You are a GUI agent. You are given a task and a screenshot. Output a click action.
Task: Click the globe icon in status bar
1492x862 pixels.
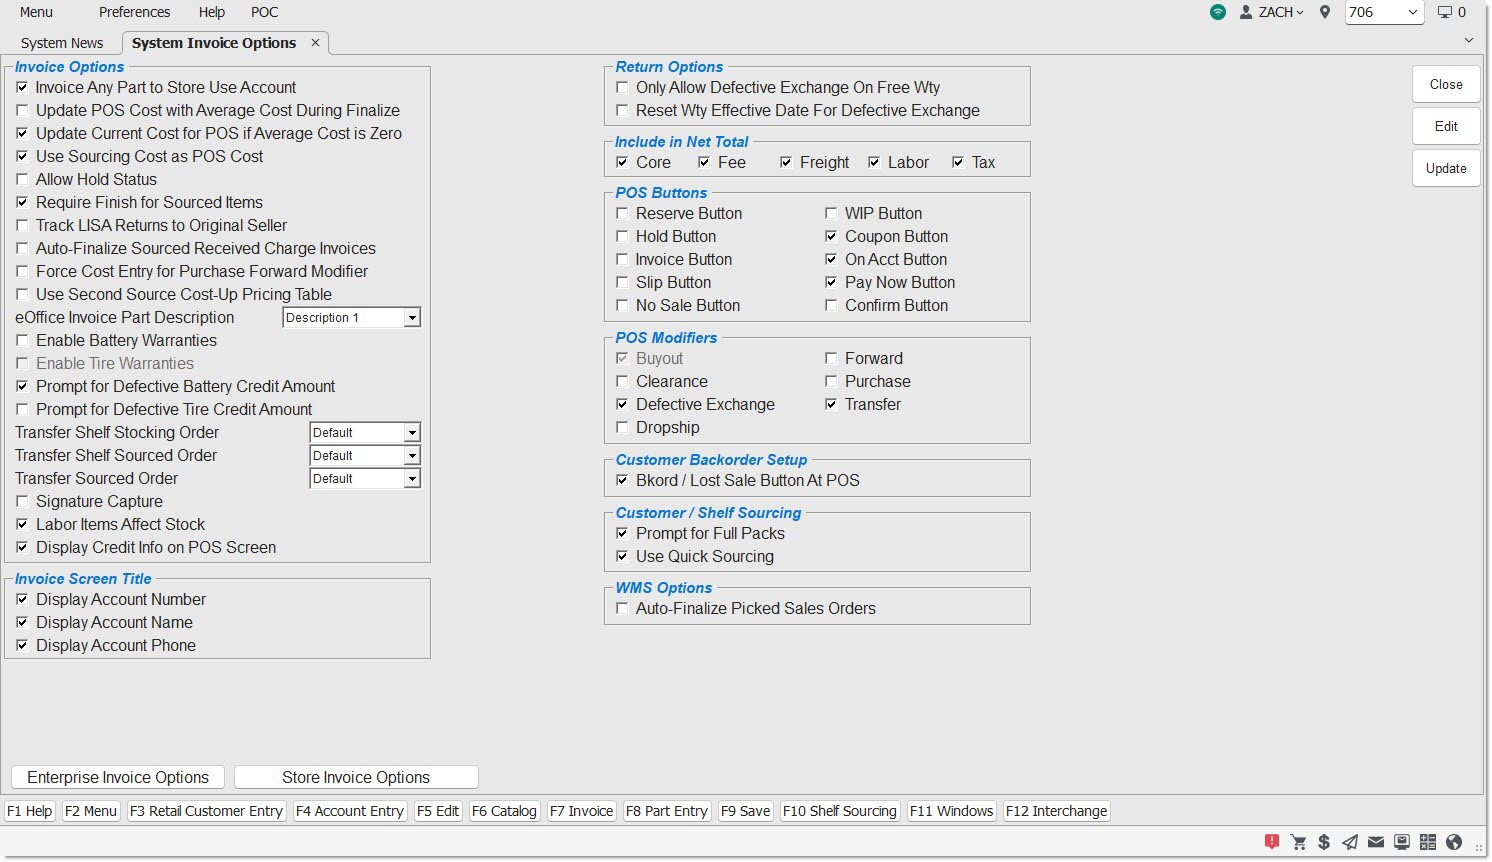pyautogui.click(x=1454, y=842)
